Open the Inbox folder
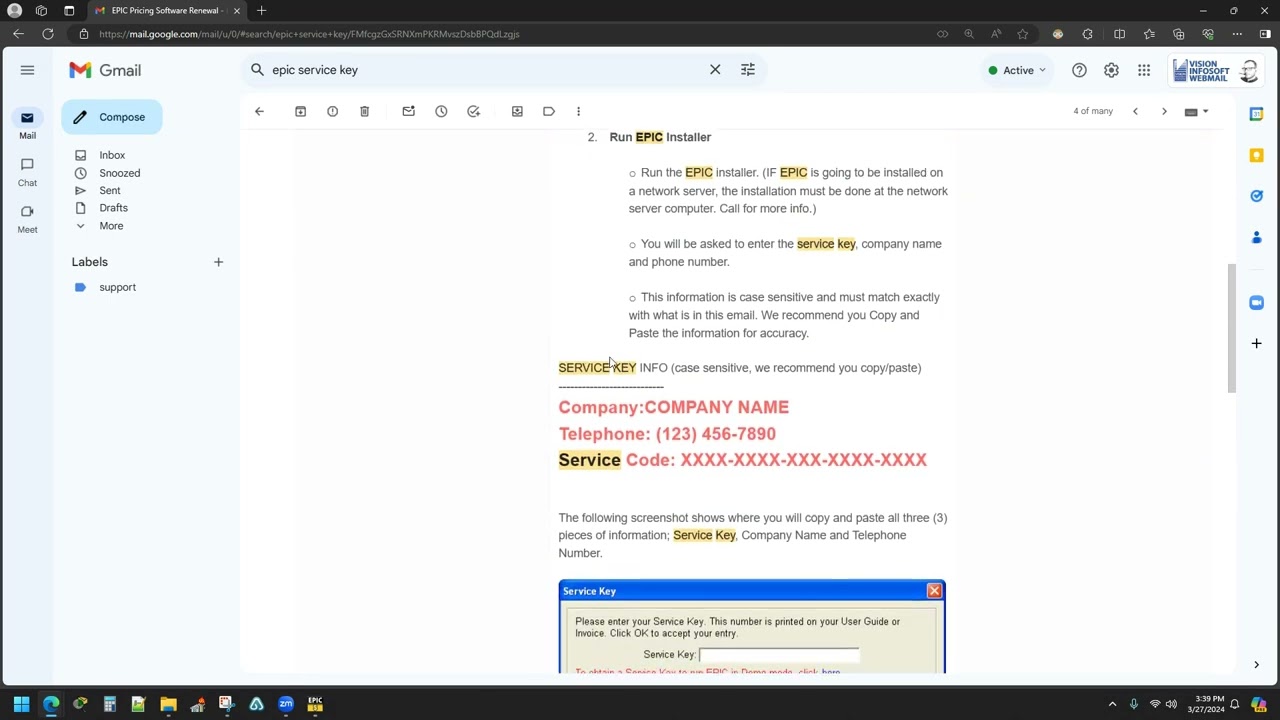The height and width of the screenshot is (720, 1280). [x=112, y=155]
